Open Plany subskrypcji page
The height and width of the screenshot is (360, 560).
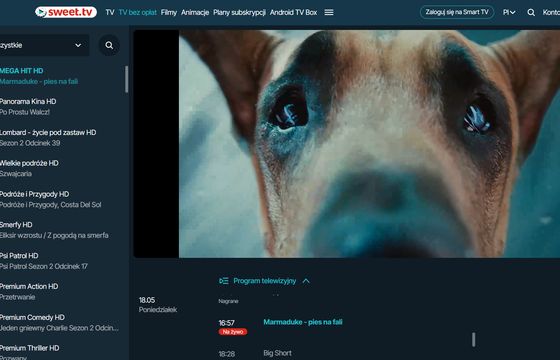[x=239, y=12]
